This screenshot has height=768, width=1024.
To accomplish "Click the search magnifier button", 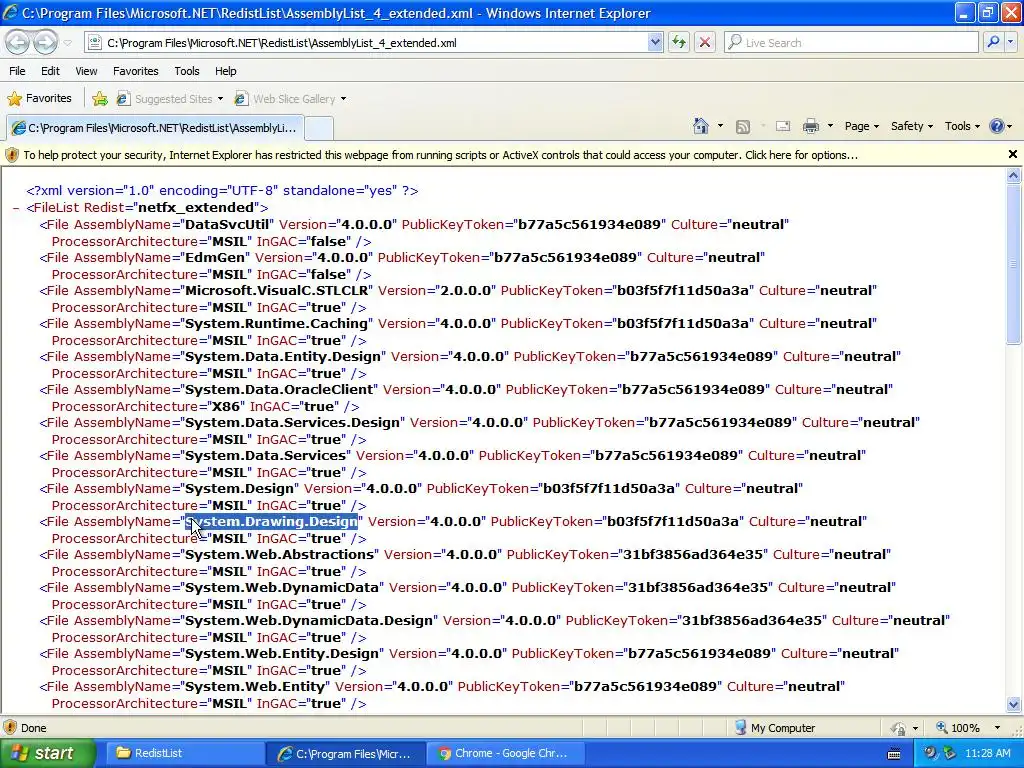I will tap(993, 42).
